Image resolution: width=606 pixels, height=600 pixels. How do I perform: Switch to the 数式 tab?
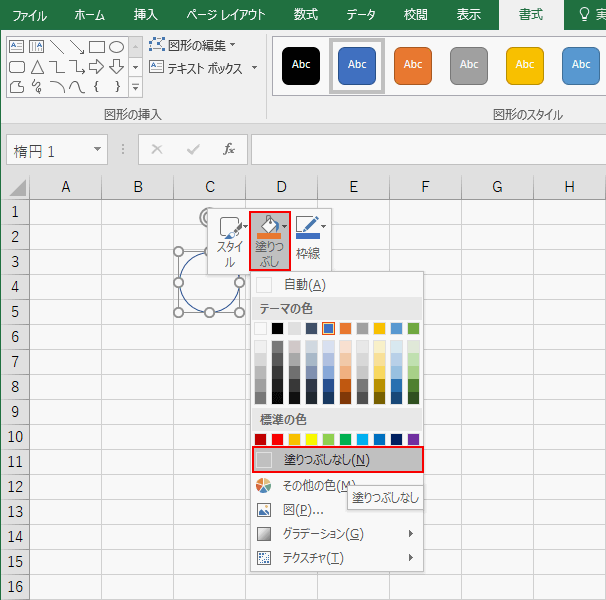click(305, 15)
